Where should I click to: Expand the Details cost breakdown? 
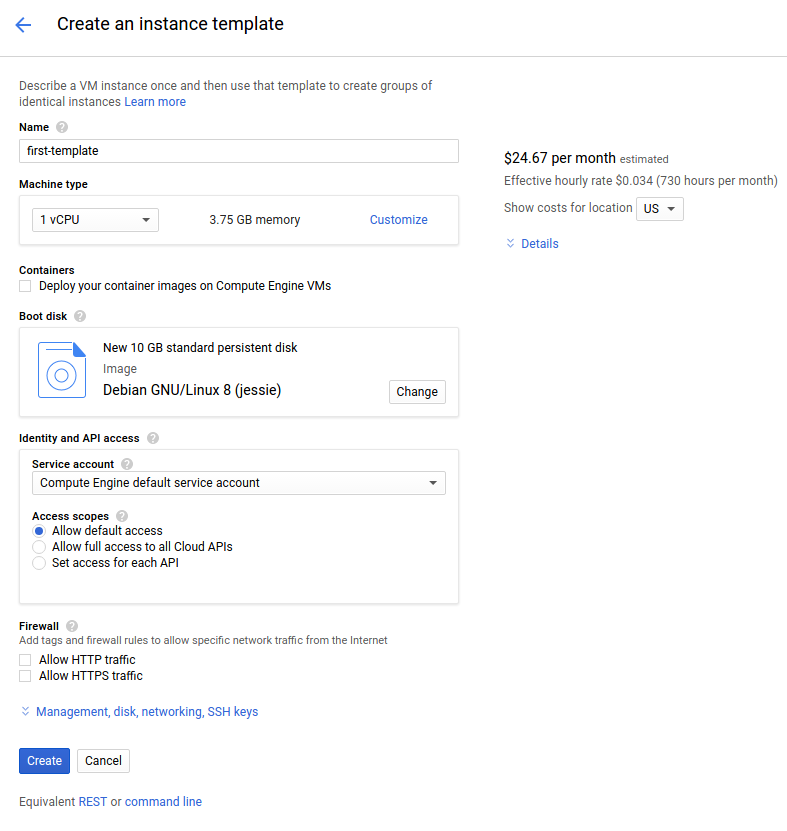pyautogui.click(x=531, y=243)
